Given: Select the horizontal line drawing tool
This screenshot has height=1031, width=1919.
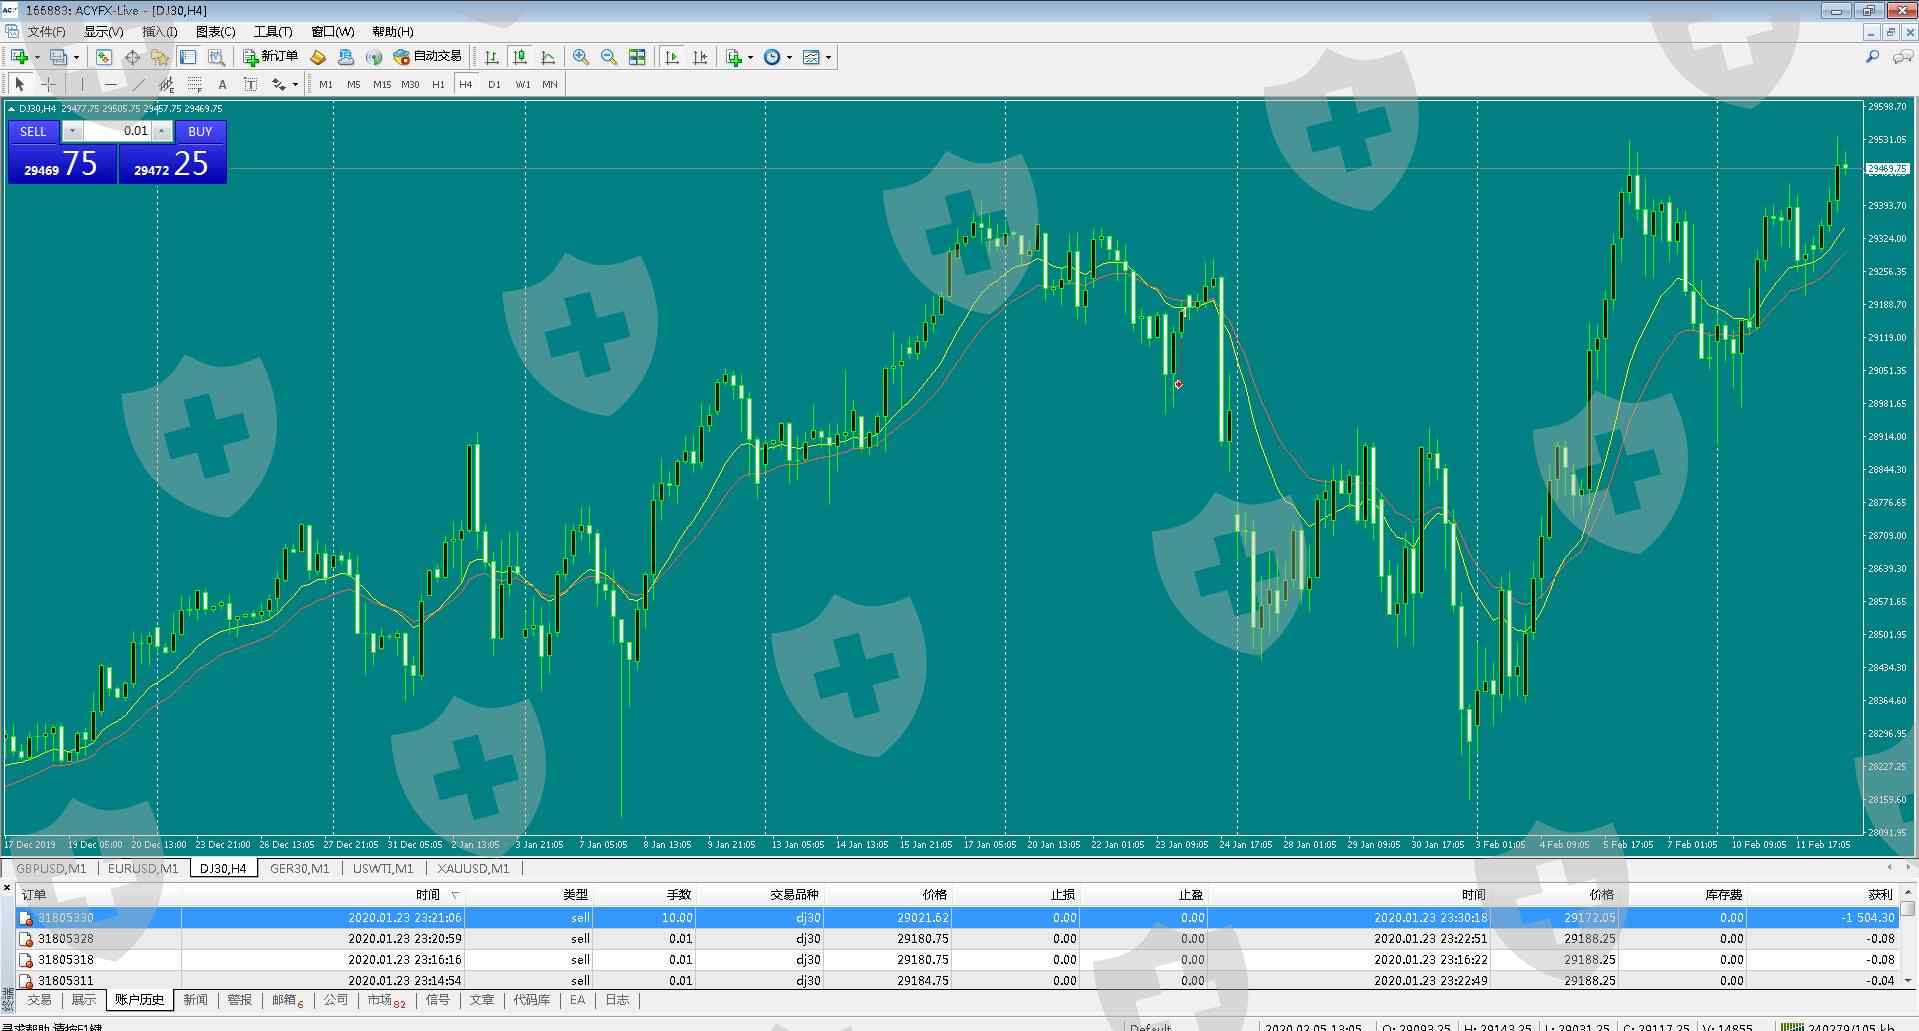Looking at the screenshot, I should click(x=110, y=84).
